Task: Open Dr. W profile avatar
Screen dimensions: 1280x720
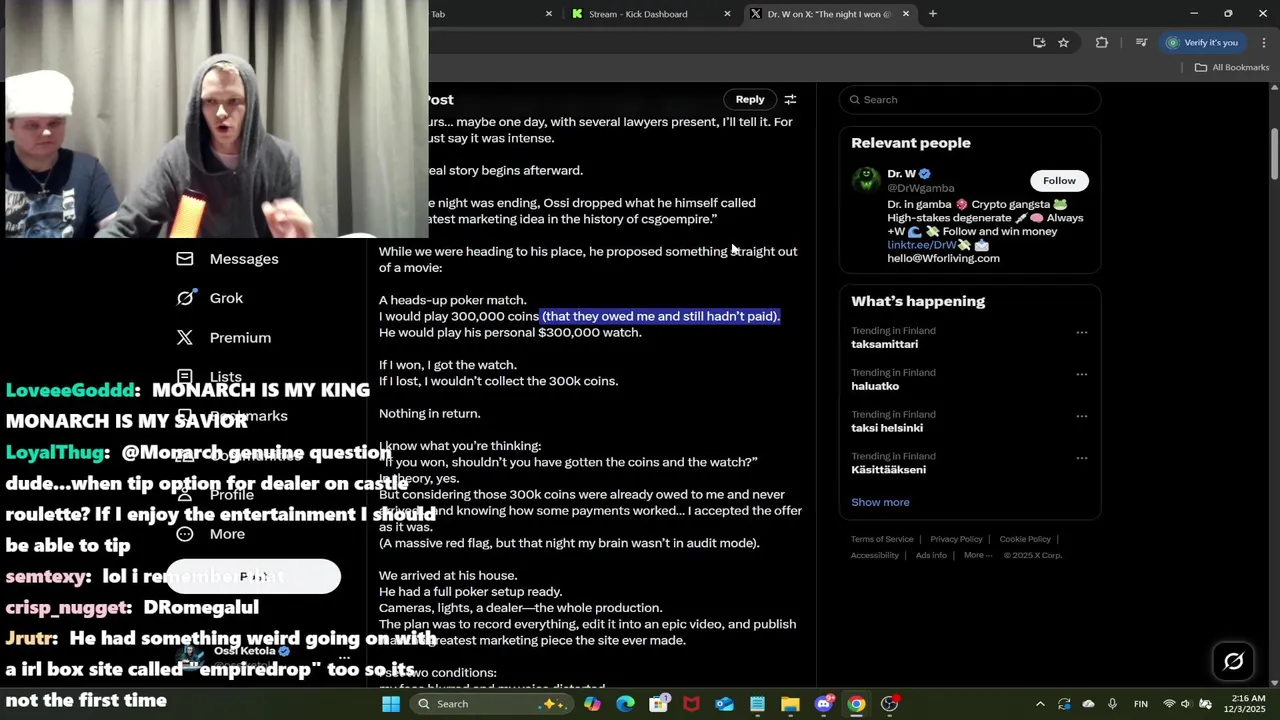Action: pos(865,179)
